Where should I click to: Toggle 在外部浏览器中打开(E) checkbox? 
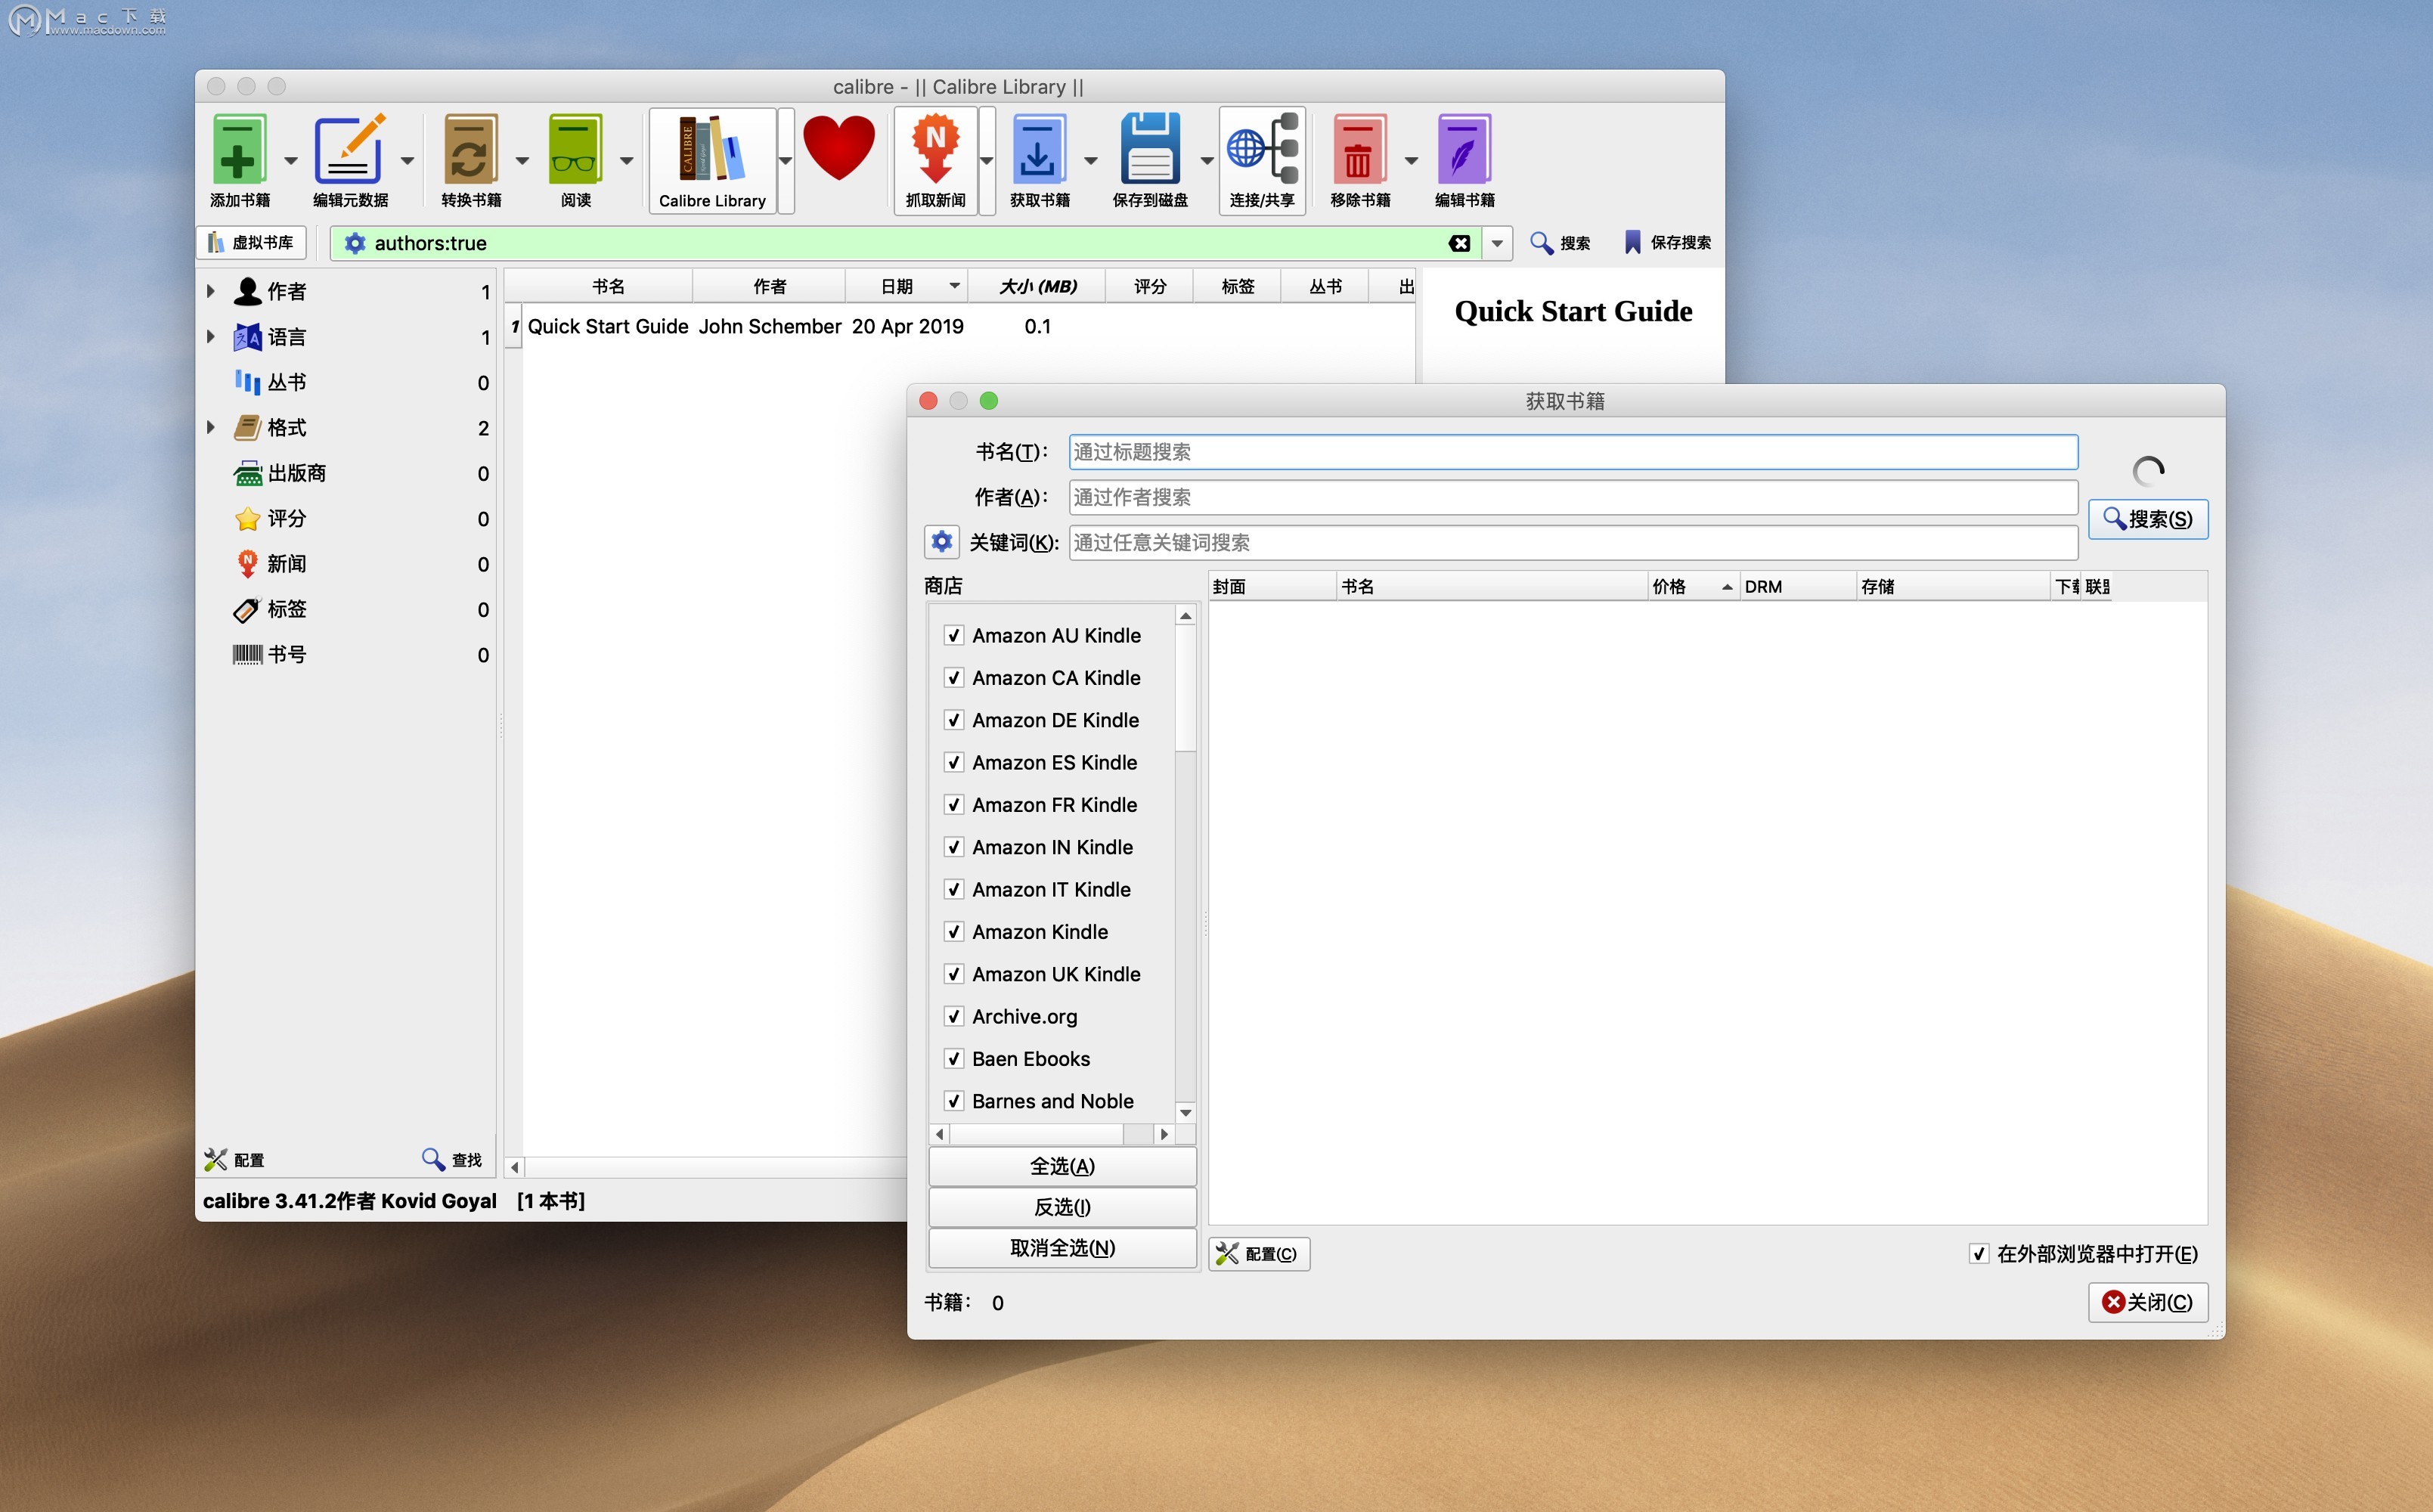(x=1978, y=1253)
